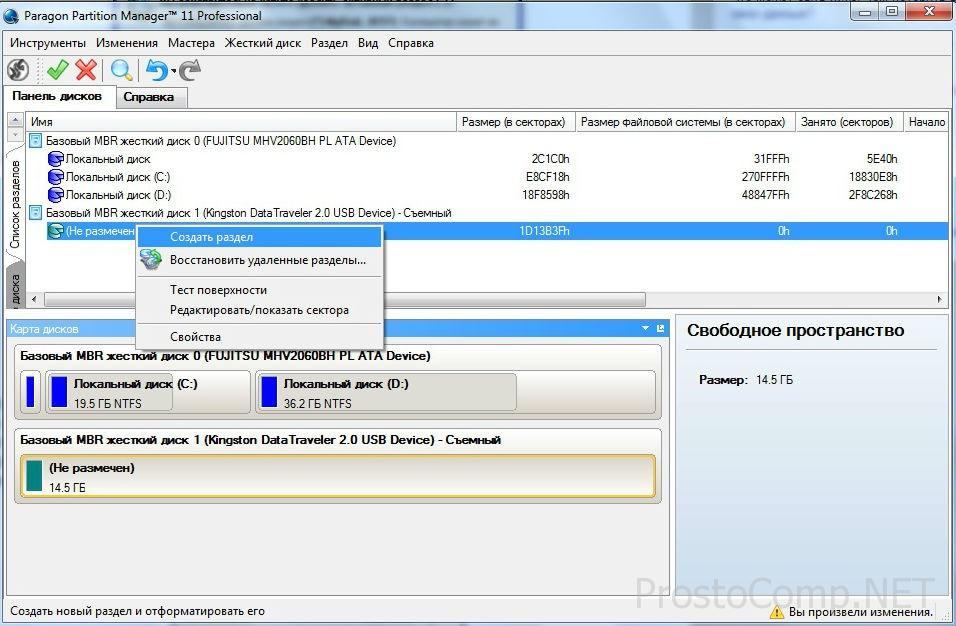Choose Свойства in context menu

[x=260, y=336]
